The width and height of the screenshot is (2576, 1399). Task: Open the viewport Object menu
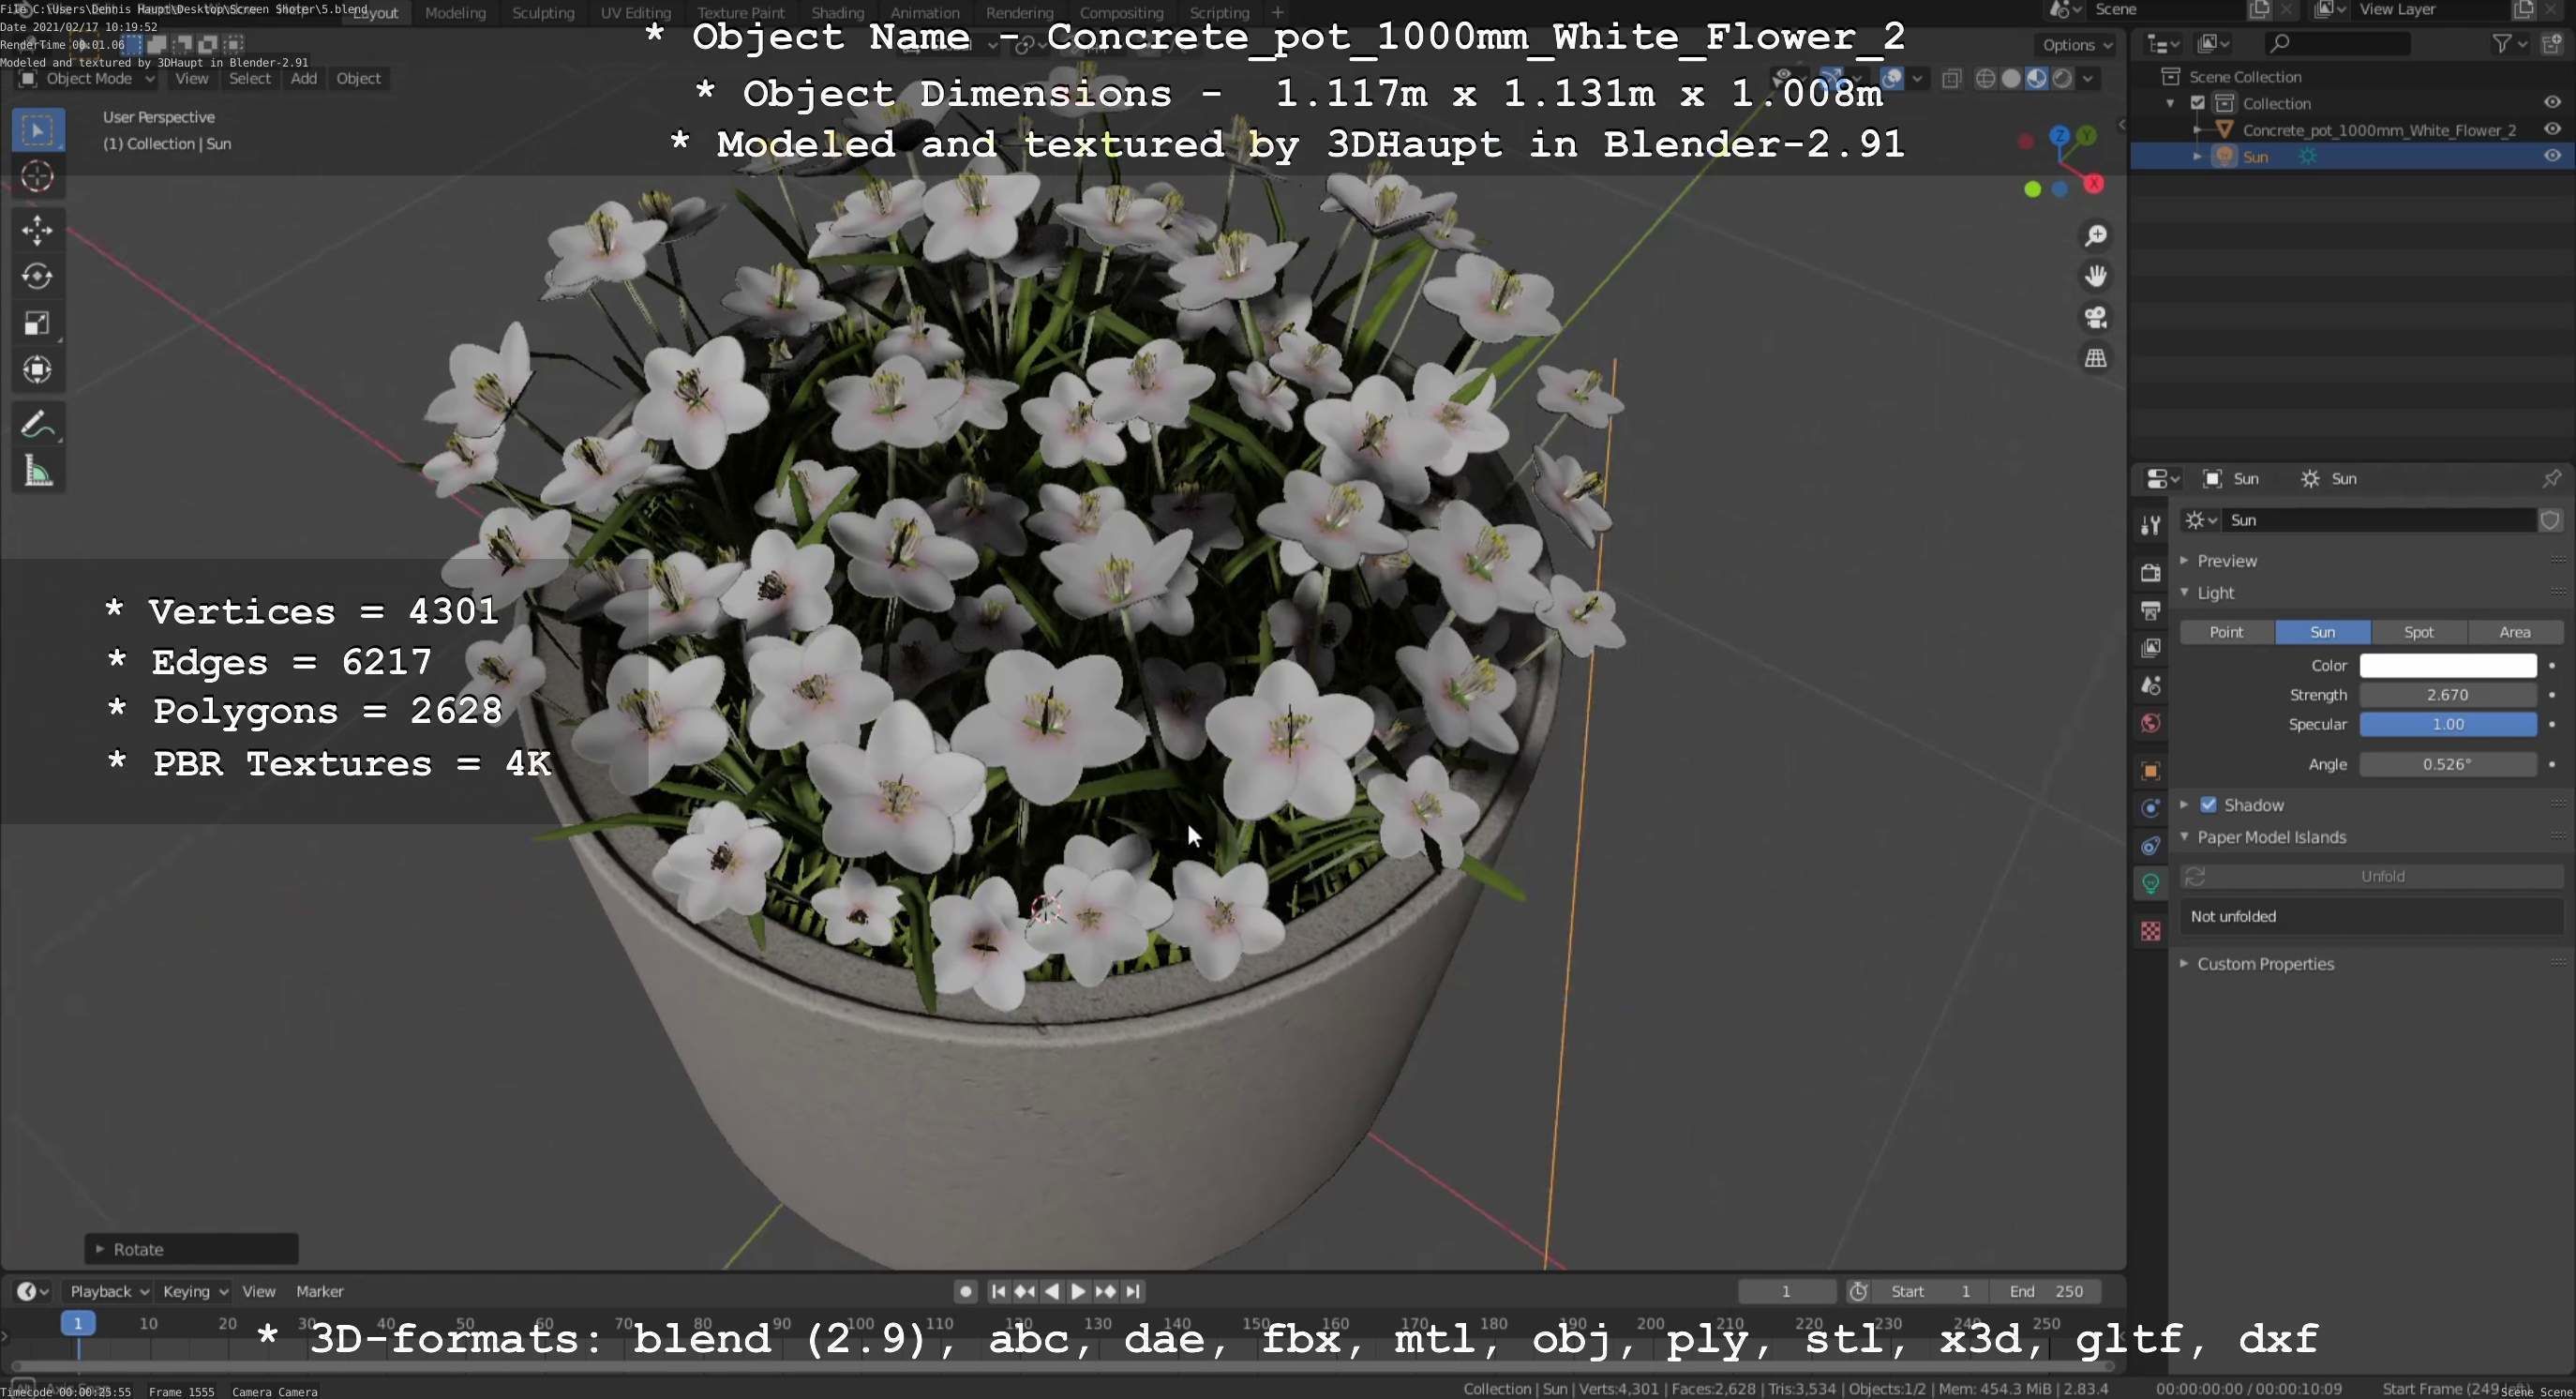pos(358,78)
